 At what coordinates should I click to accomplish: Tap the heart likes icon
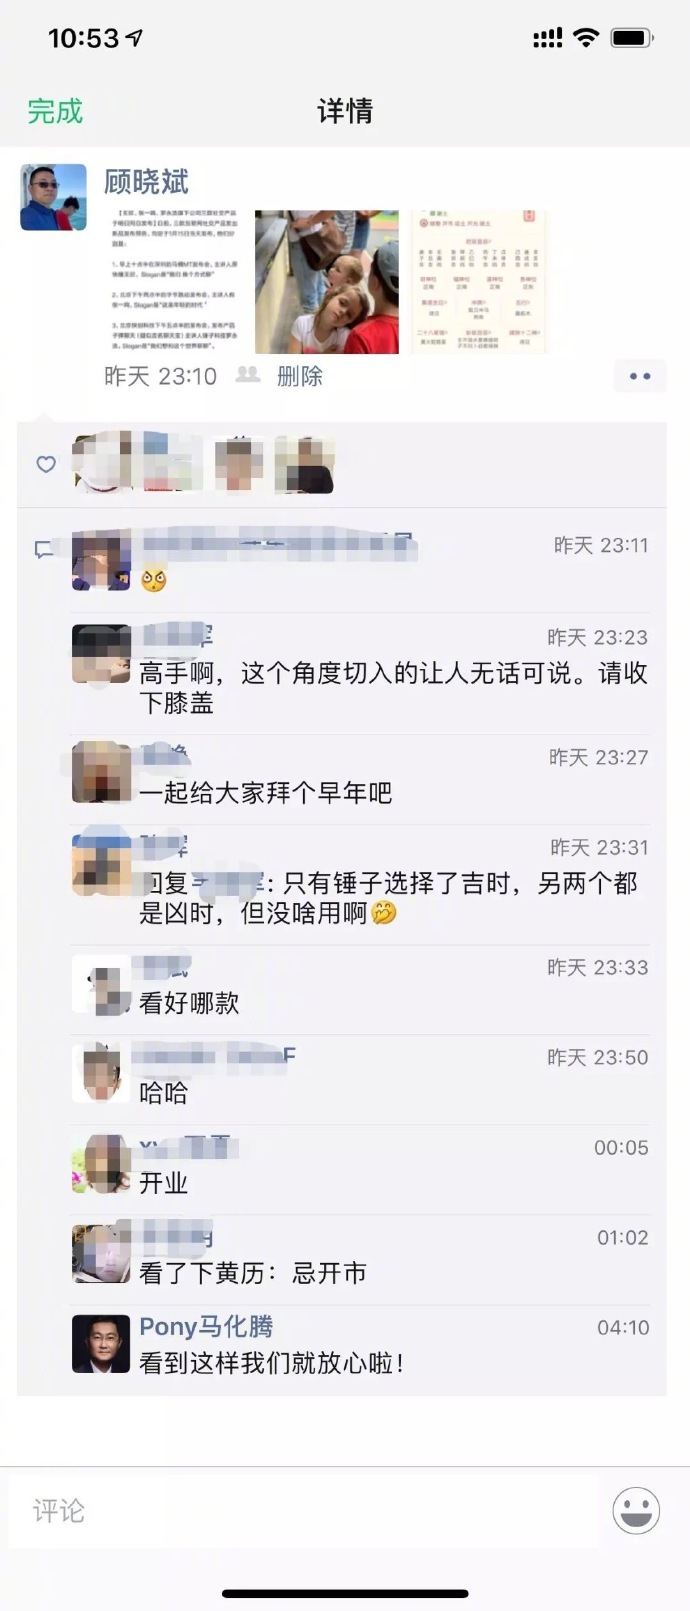pyautogui.click(x=46, y=464)
